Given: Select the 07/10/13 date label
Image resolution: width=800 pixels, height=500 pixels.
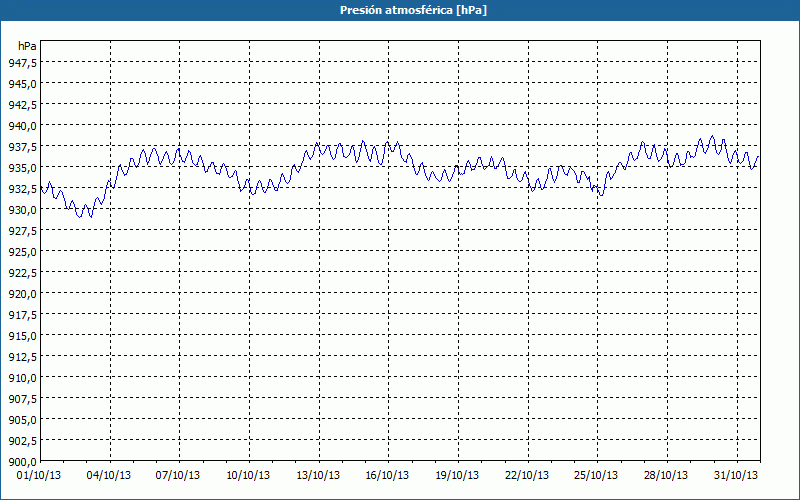Looking at the screenshot, I should (x=178, y=476).
